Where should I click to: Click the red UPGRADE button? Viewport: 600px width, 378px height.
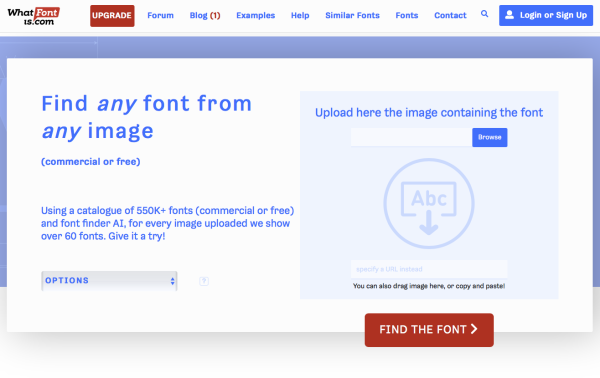click(x=112, y=16)
